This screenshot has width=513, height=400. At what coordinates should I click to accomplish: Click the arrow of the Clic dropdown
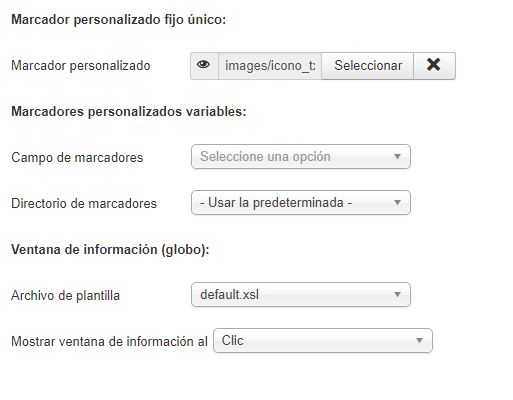(x=419, y=340)
